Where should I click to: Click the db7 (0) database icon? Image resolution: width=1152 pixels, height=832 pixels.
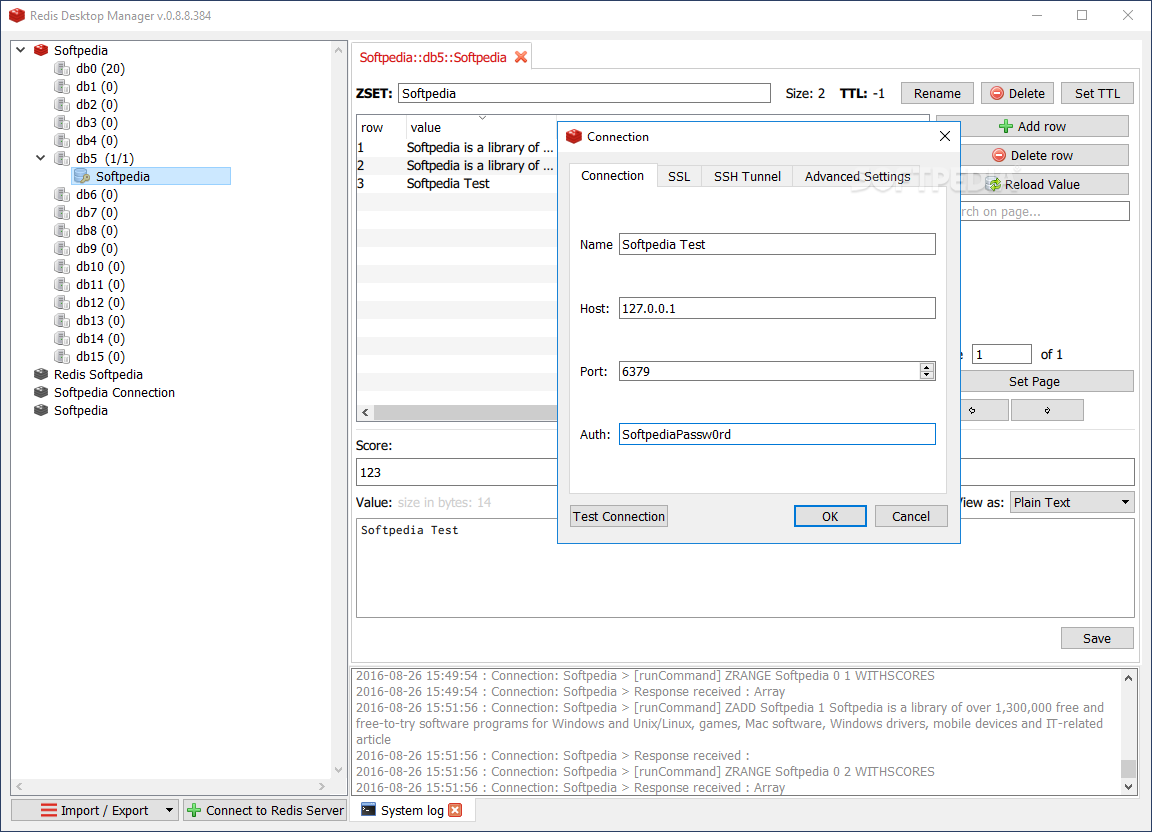pyautogui.click(x=62, y=212)
